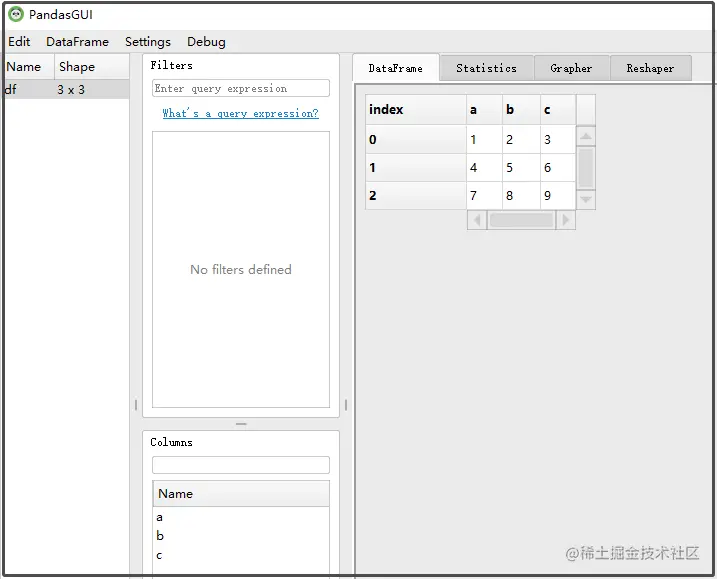Screen dimensions: 717x579
Task: Click the PandasGUI panda app icon
Action: pos(16,15)
